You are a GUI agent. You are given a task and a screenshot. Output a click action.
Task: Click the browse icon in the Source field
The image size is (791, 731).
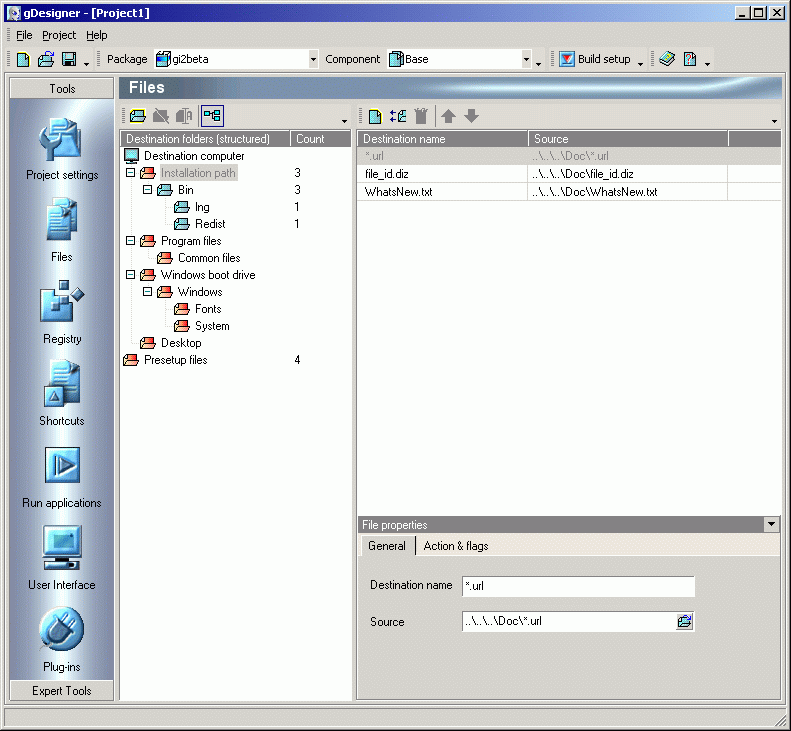pos(684,621)
